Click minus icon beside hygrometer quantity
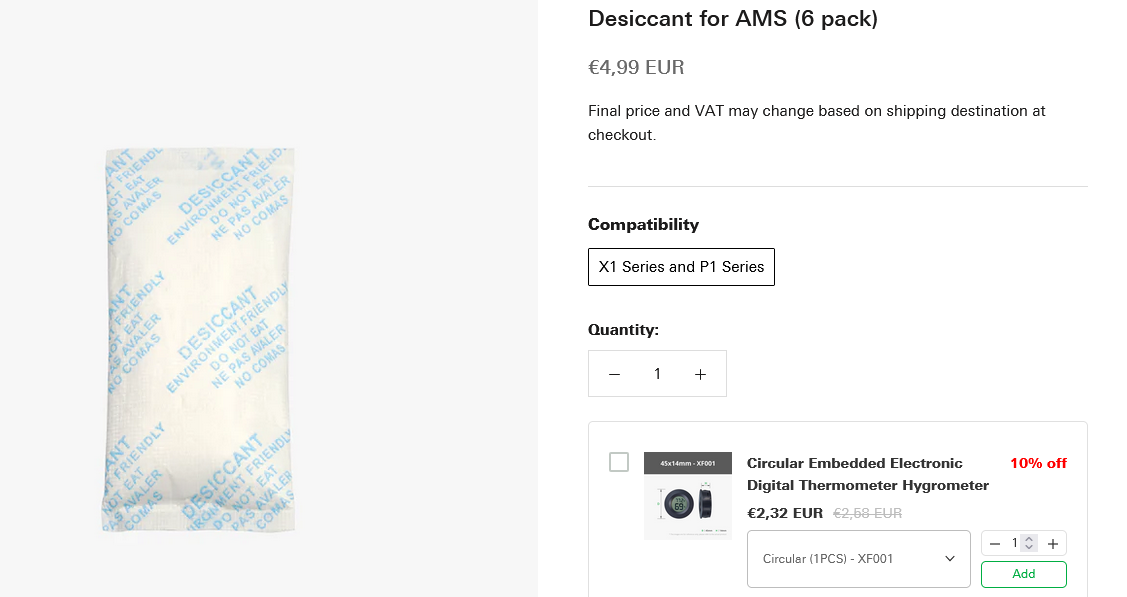 tap(995, 544)
